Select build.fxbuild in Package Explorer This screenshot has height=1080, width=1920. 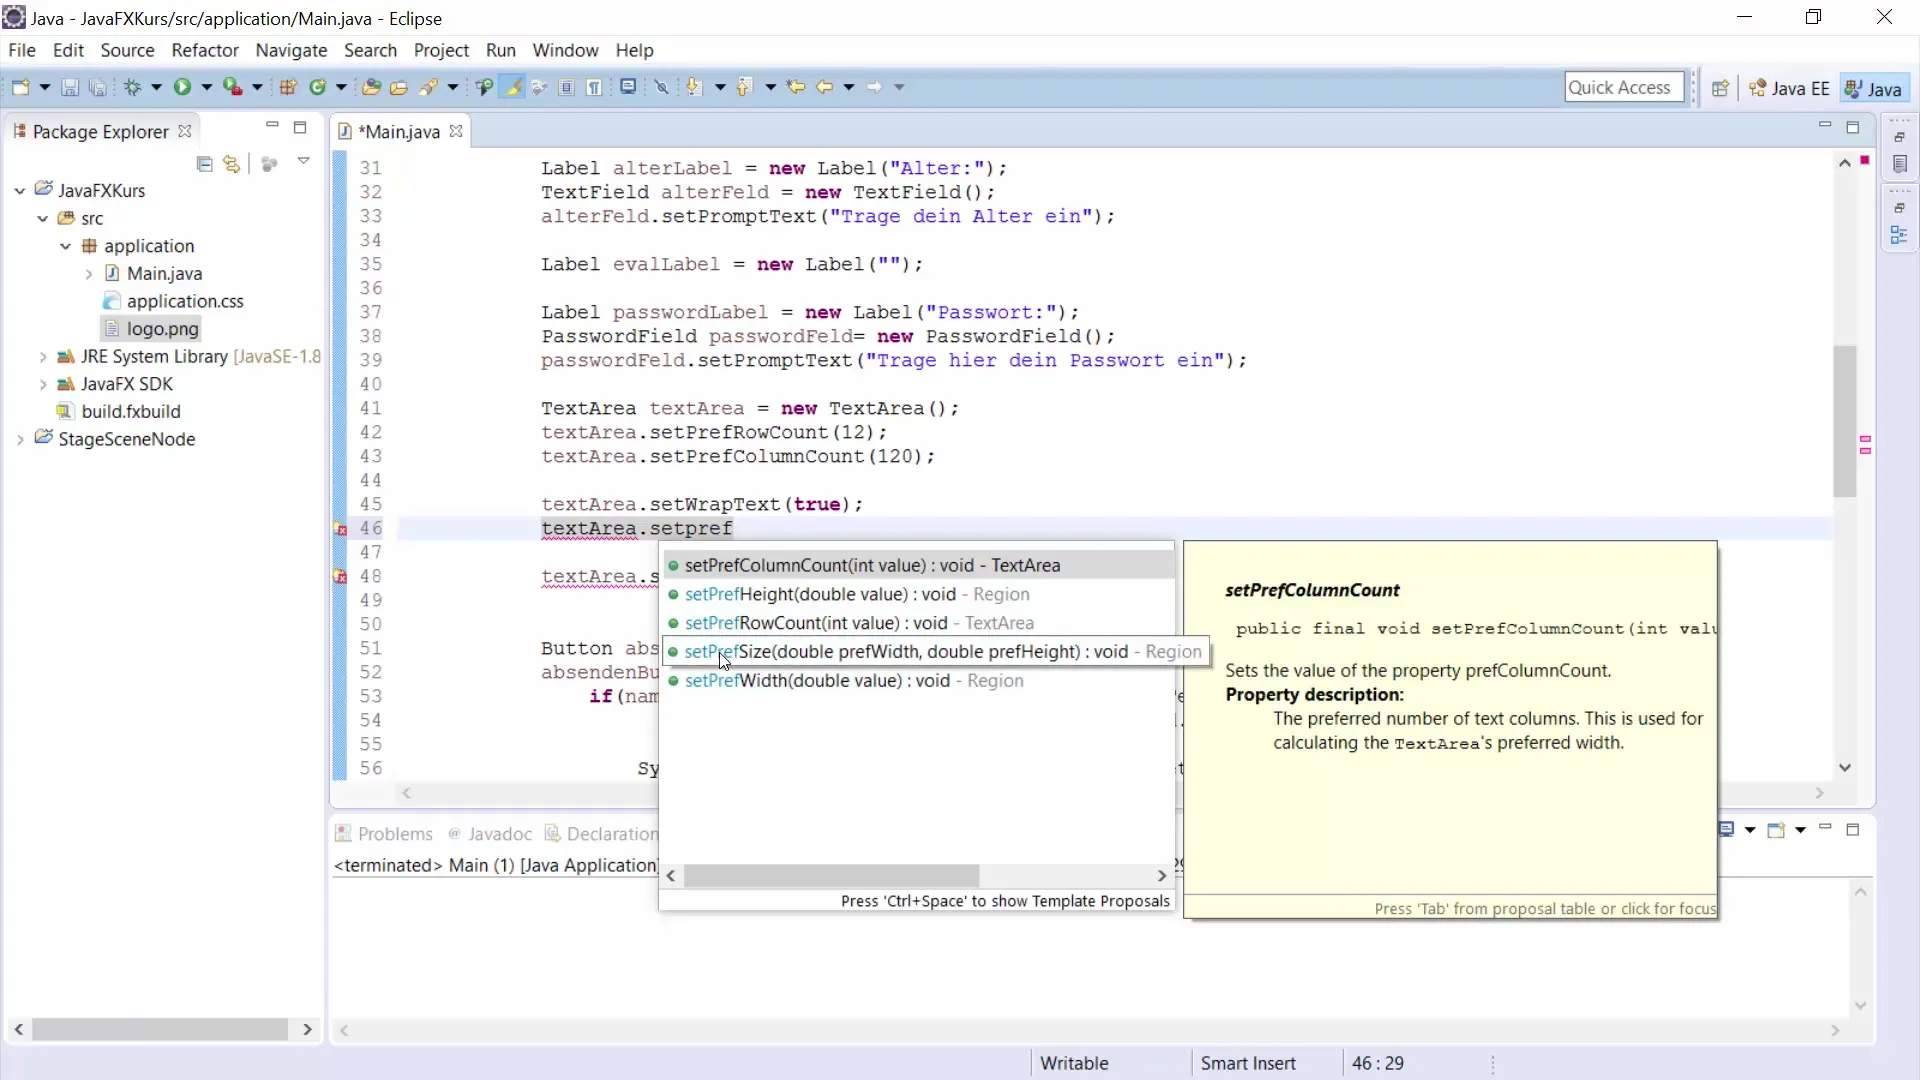coord(119,411)
